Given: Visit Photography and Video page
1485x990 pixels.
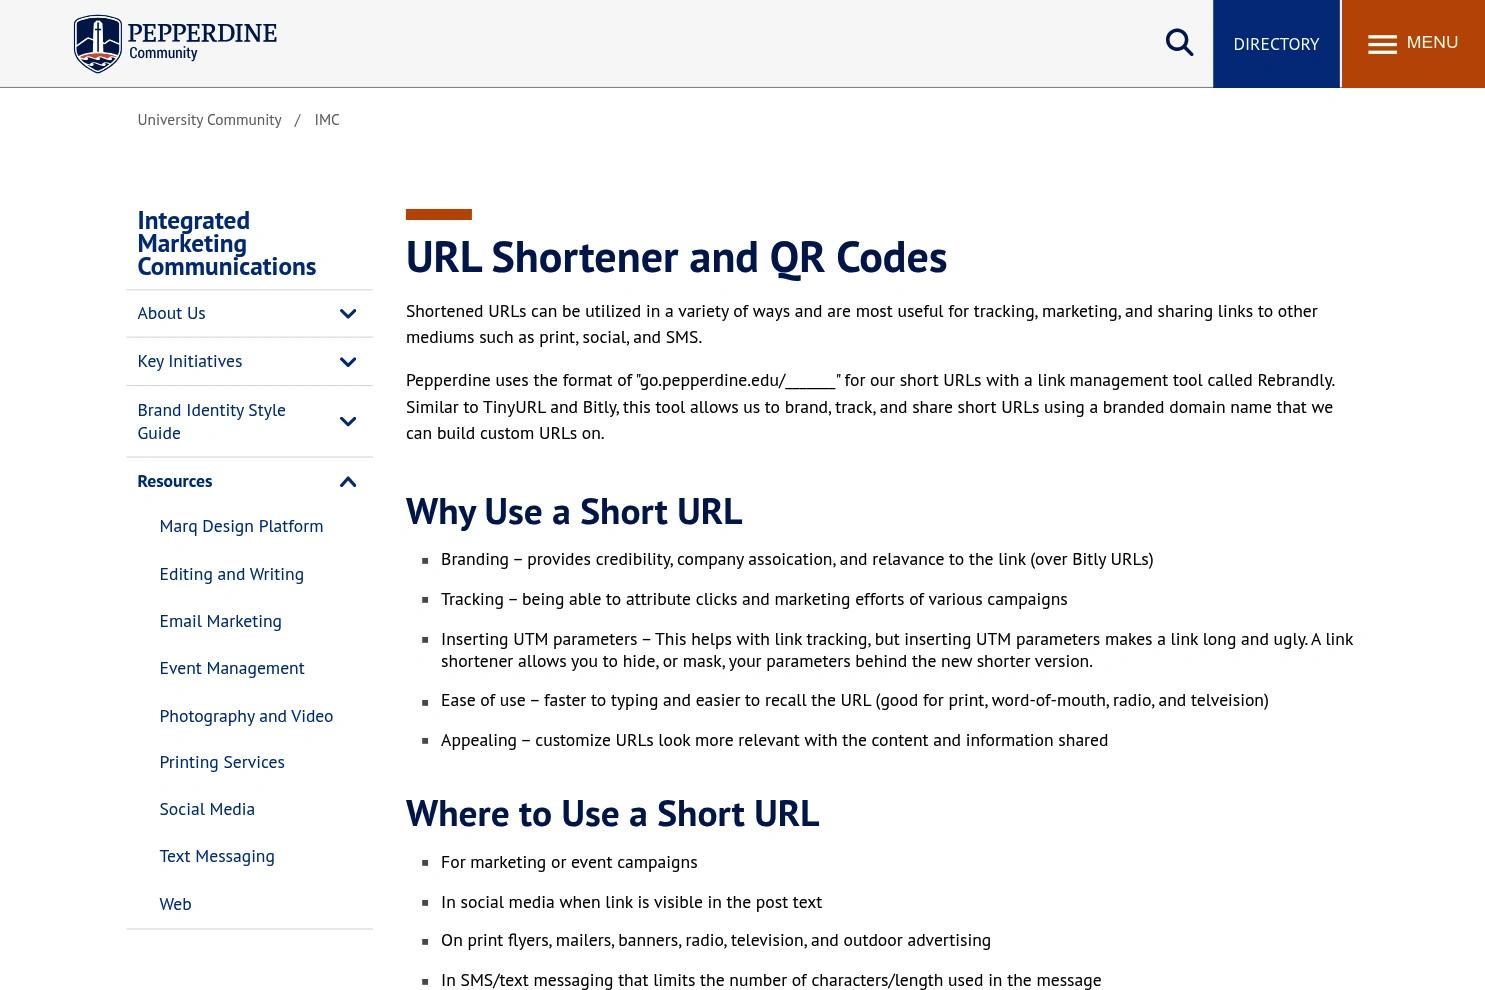Looking at the screenshot, I should tap(246, 716).
